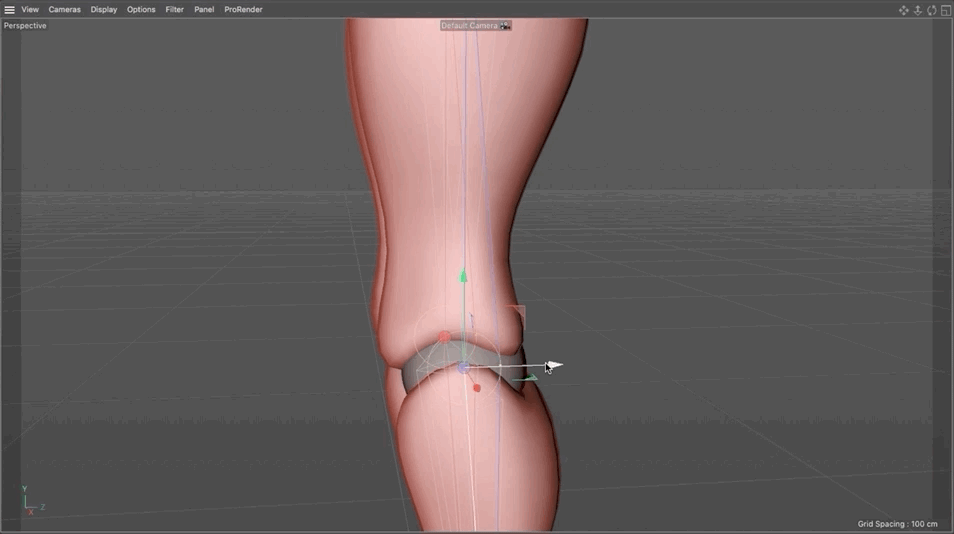Select the camera pan navigation icon
Screen dimensions: 954x534
coord(904,10)
